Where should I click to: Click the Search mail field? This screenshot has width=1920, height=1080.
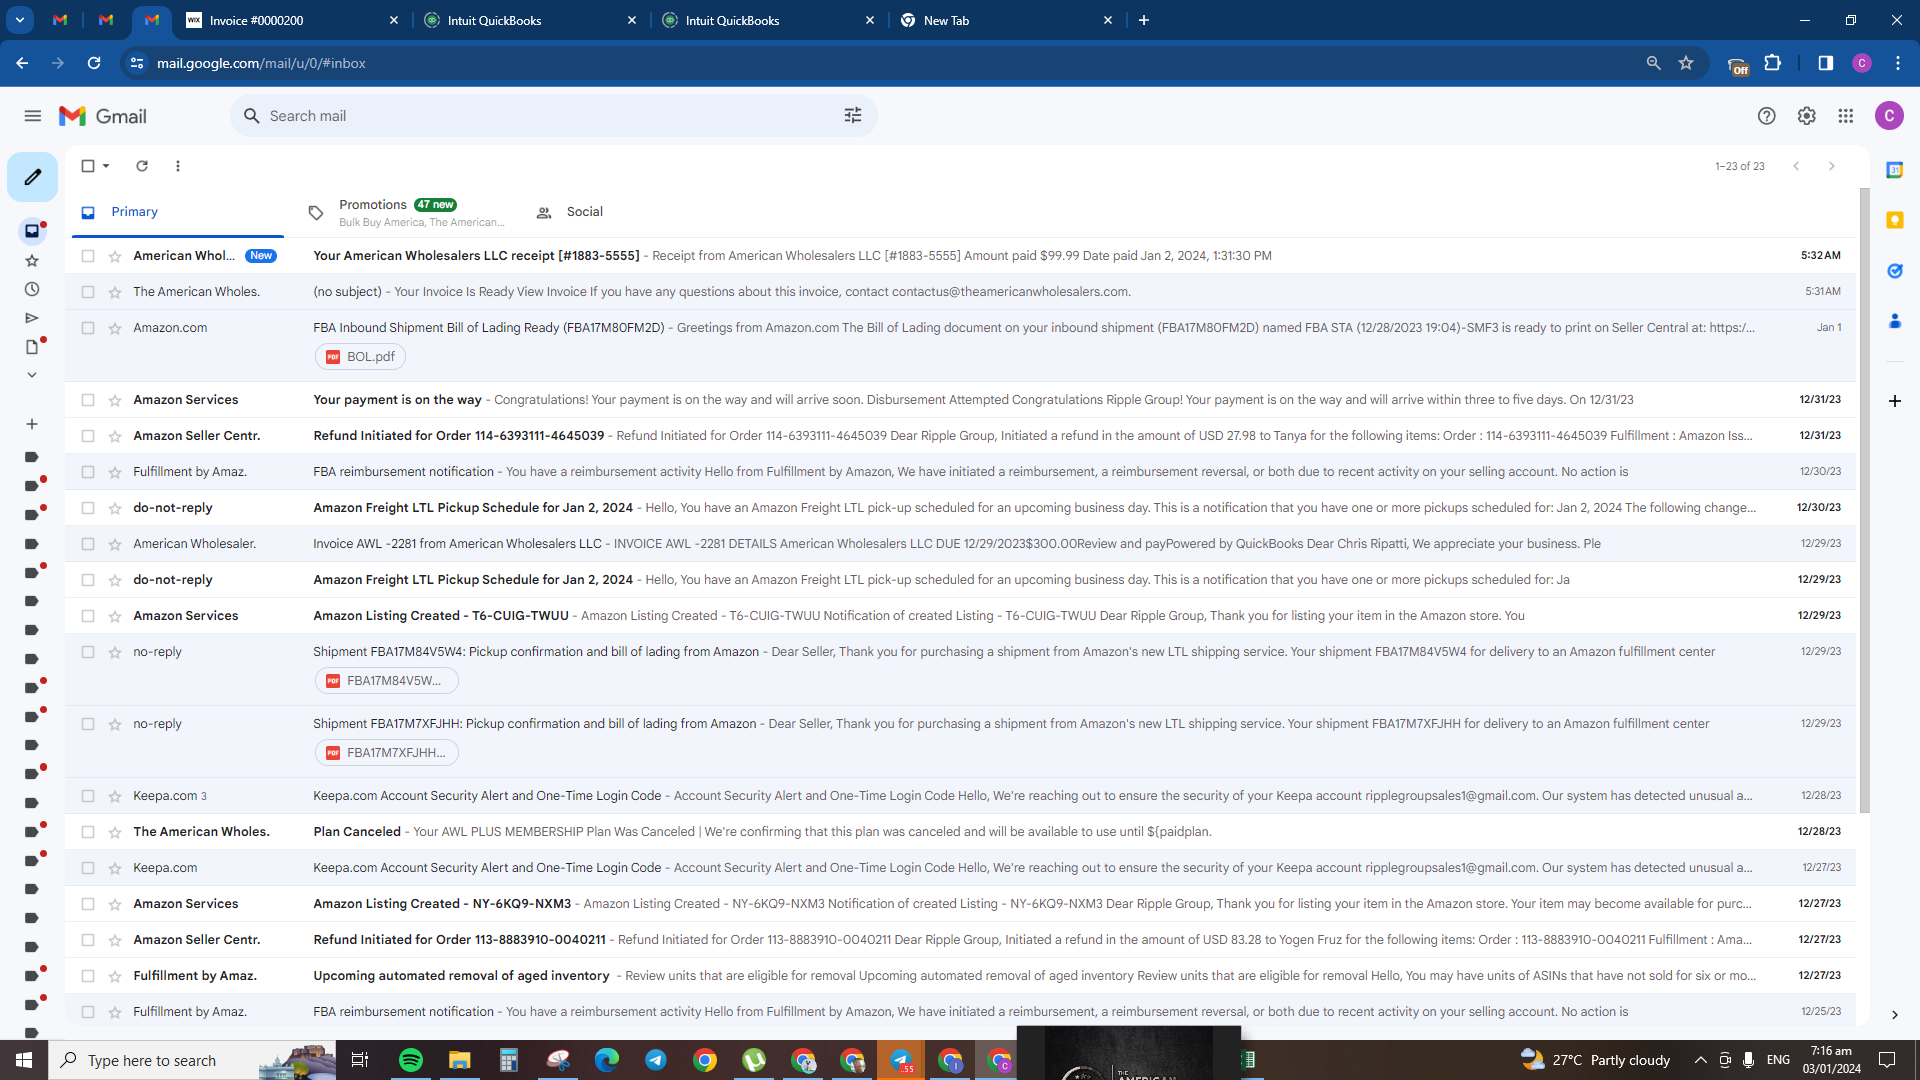click(x=553, y=116)
